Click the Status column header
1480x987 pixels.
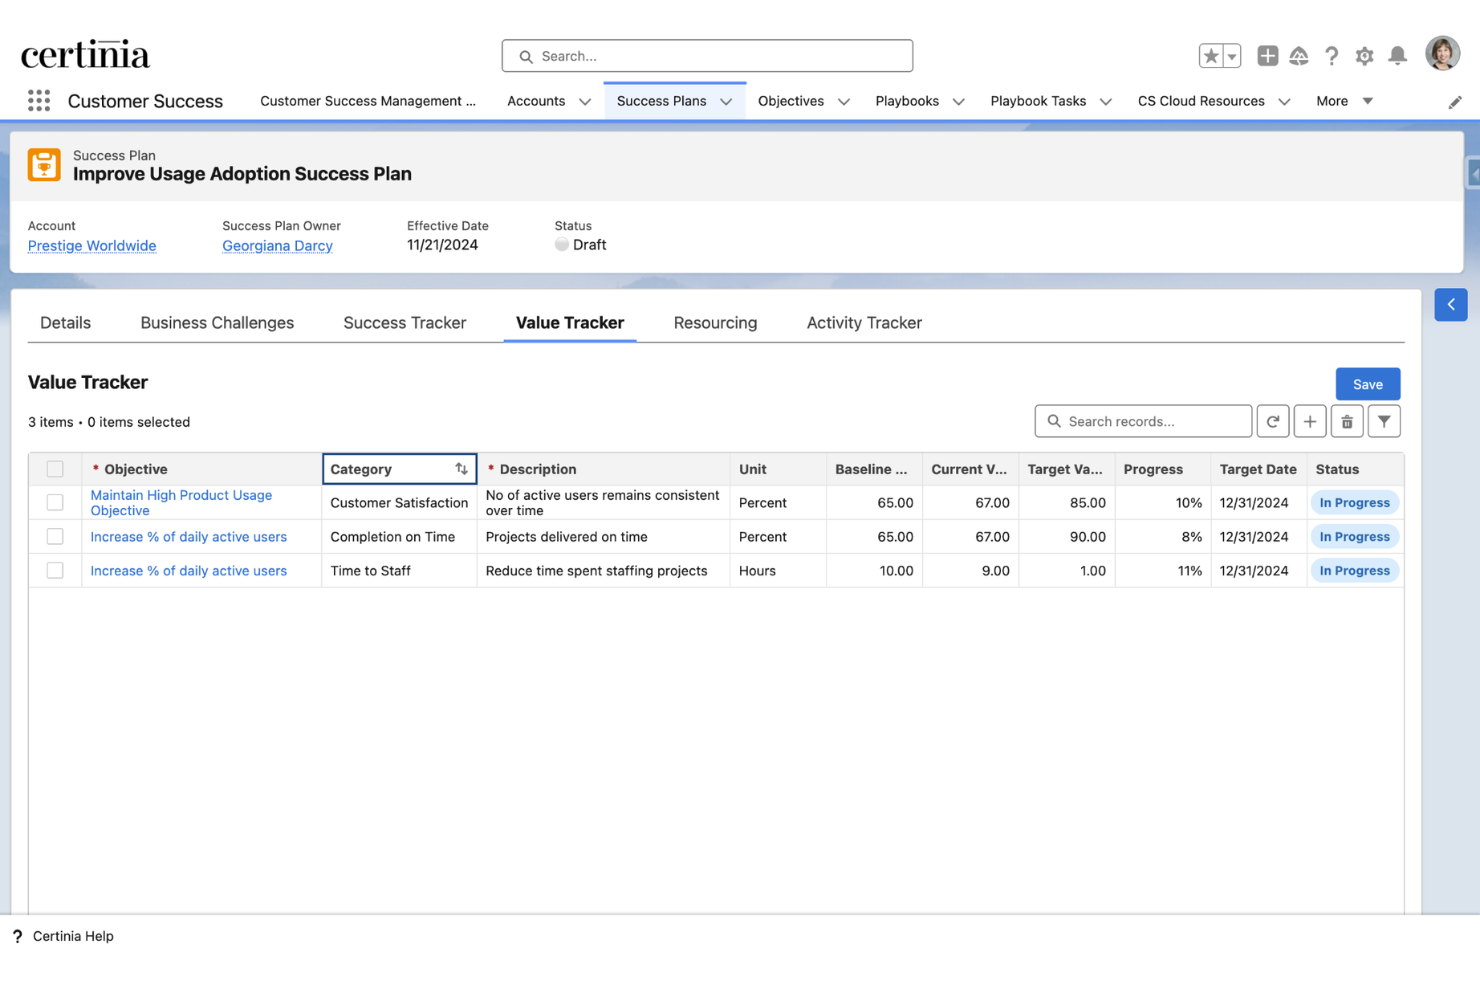pos(1355,469)
